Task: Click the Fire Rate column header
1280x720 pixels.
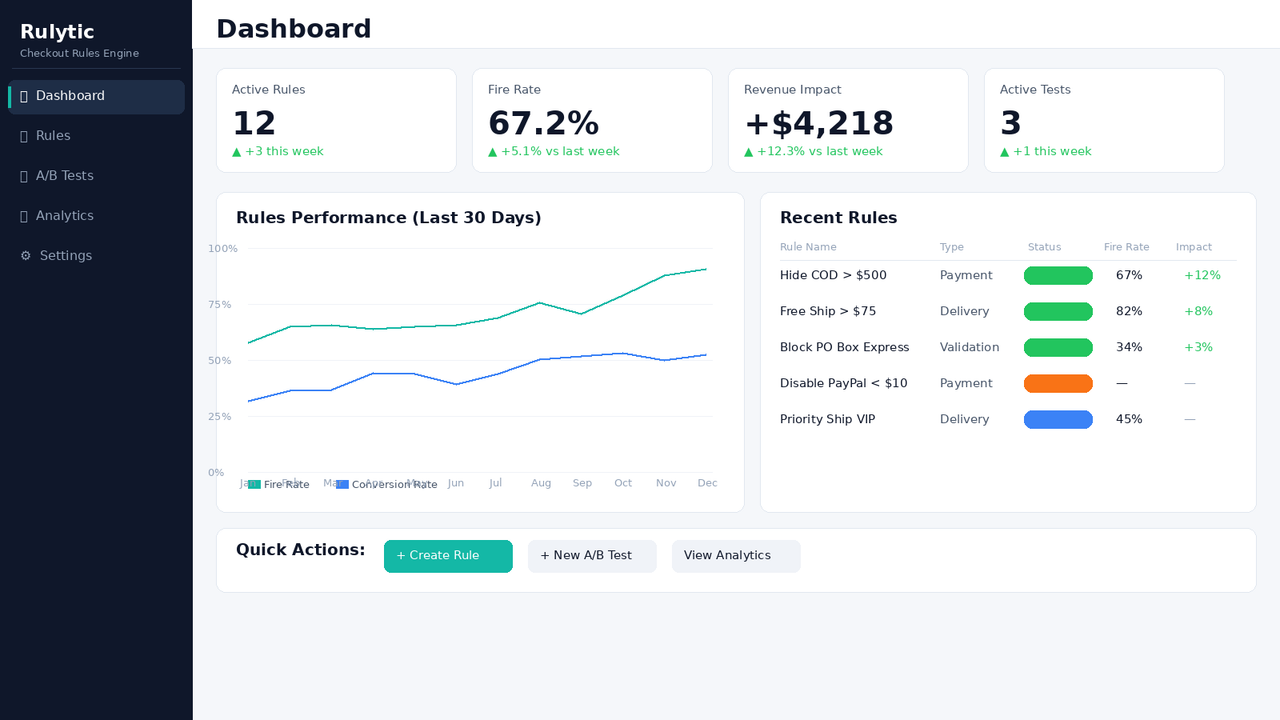Action: click(x=1127, y=247)
